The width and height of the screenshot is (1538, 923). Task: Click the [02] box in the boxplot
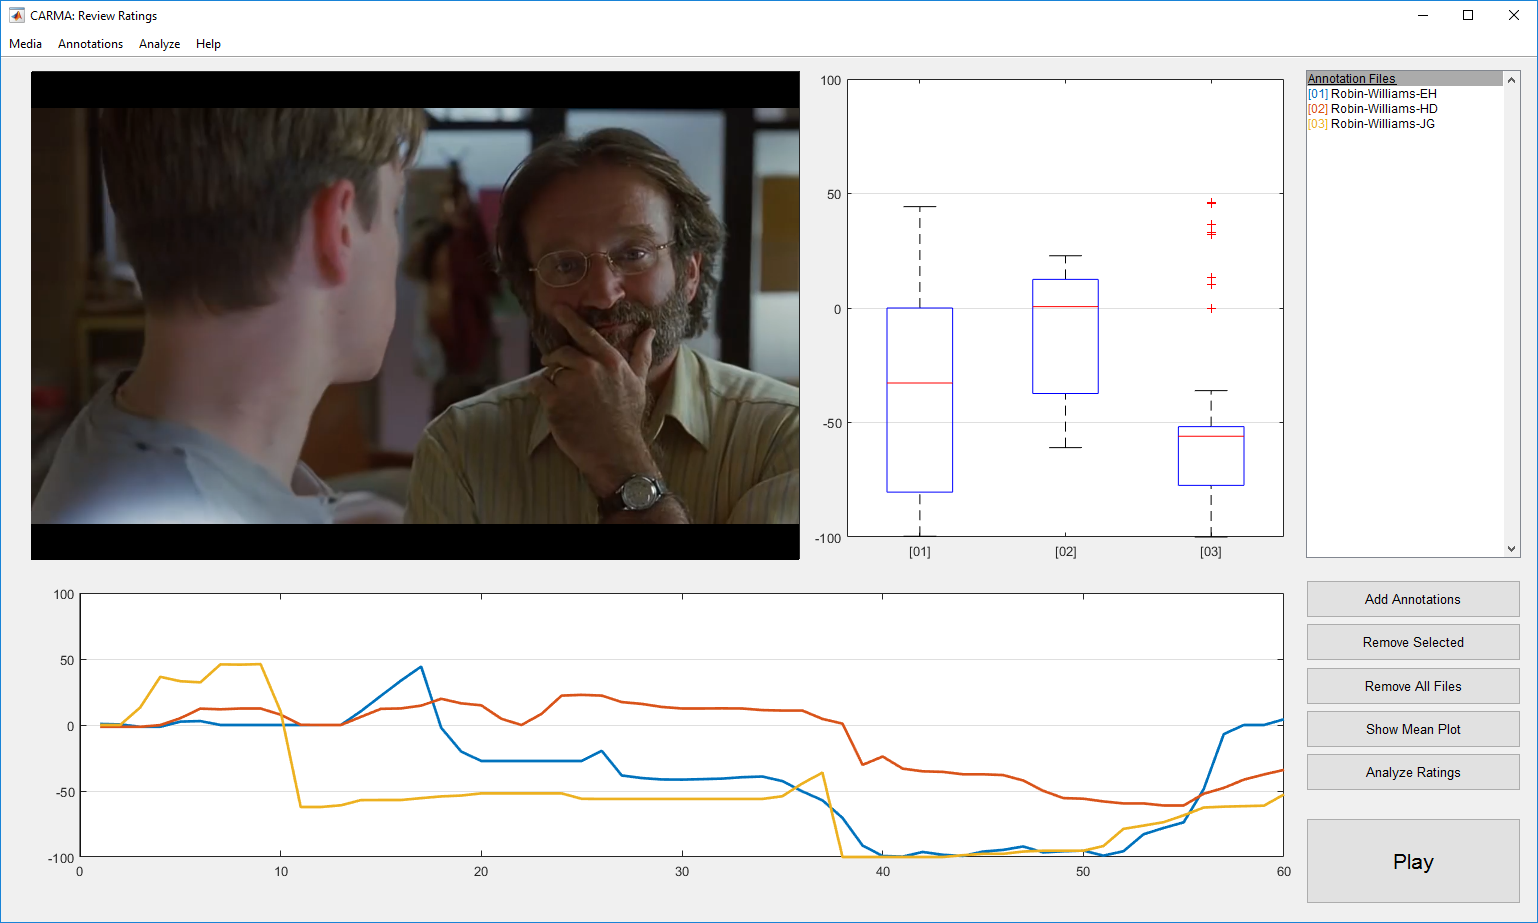1065,336
